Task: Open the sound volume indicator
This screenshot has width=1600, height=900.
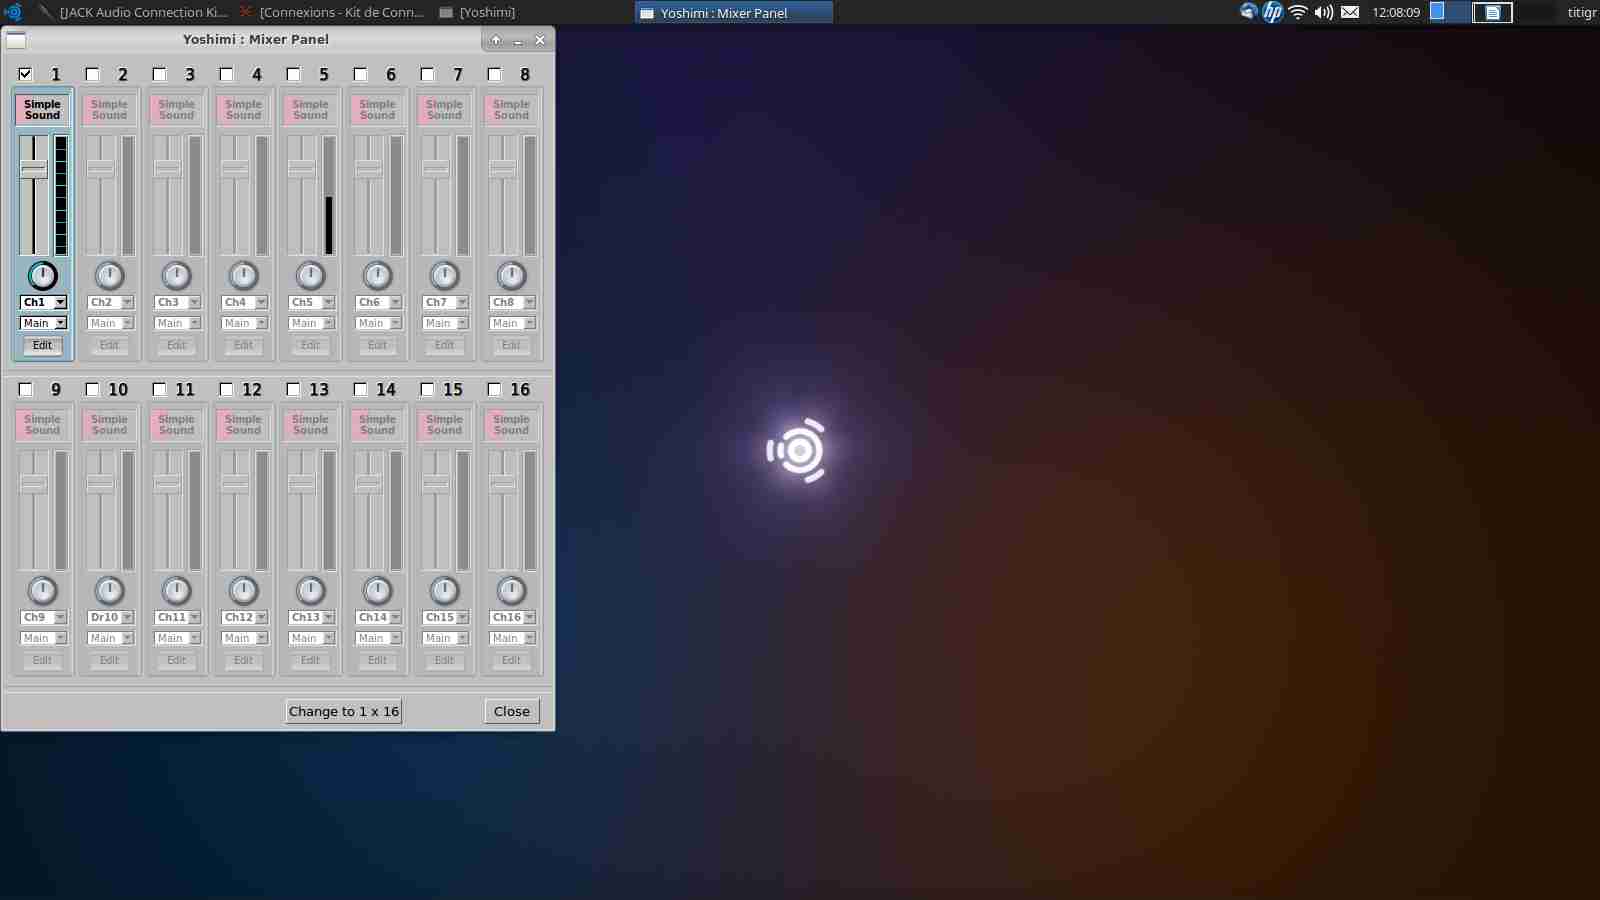Action: tap(1323, 12)
